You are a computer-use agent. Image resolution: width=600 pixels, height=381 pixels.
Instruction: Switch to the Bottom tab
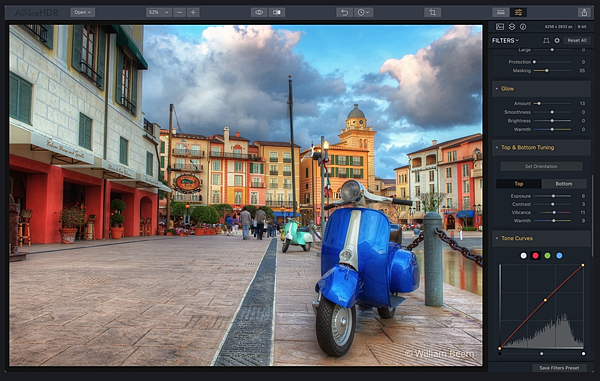(564, 184)
